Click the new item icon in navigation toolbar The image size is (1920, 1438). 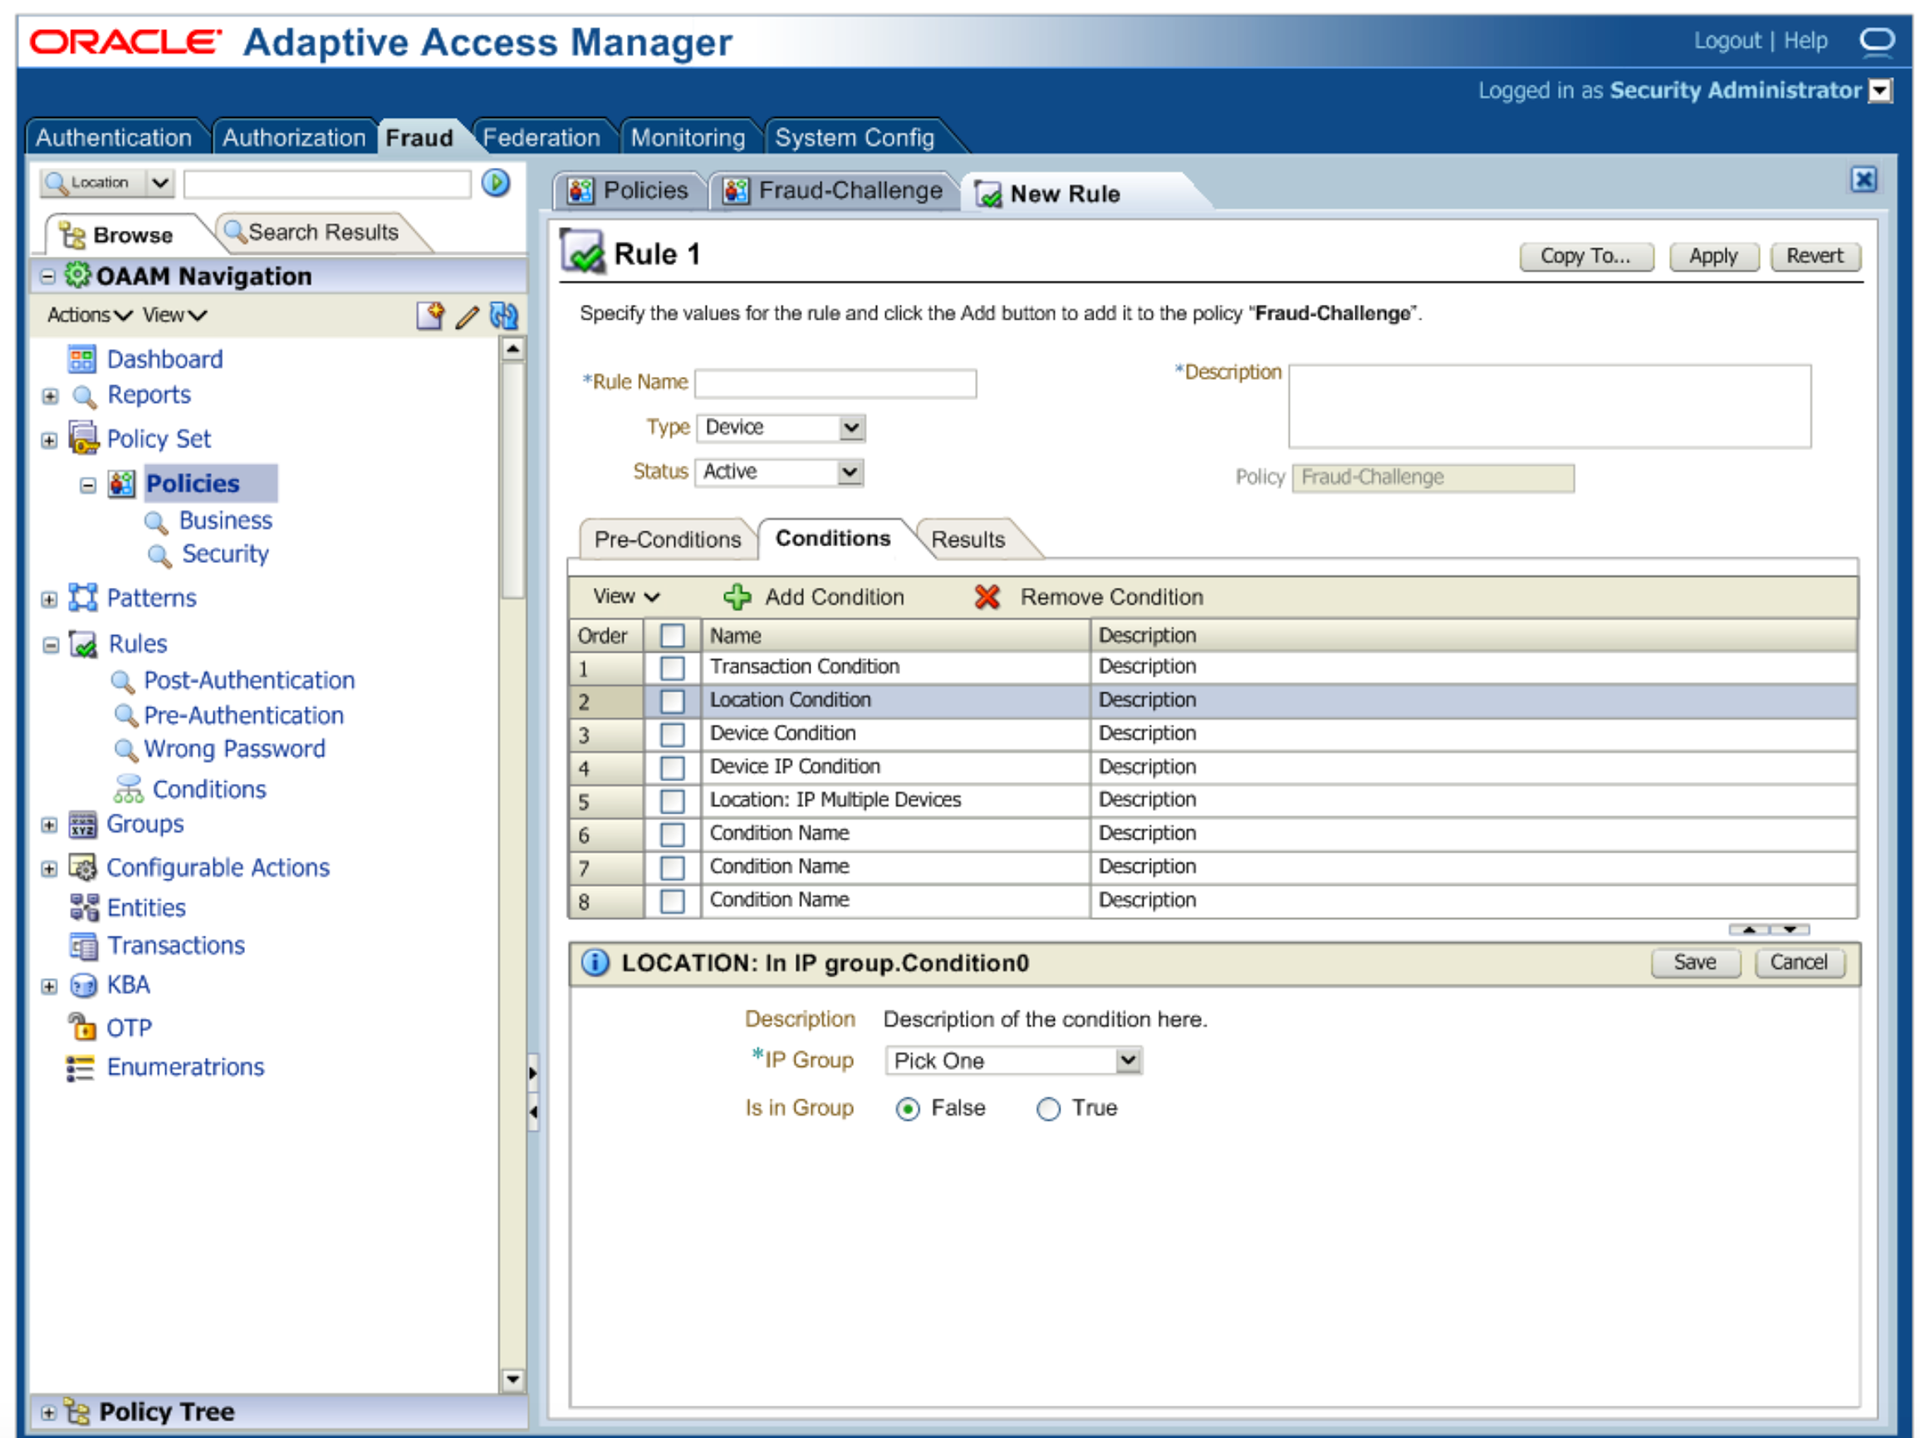pos(430,316)
